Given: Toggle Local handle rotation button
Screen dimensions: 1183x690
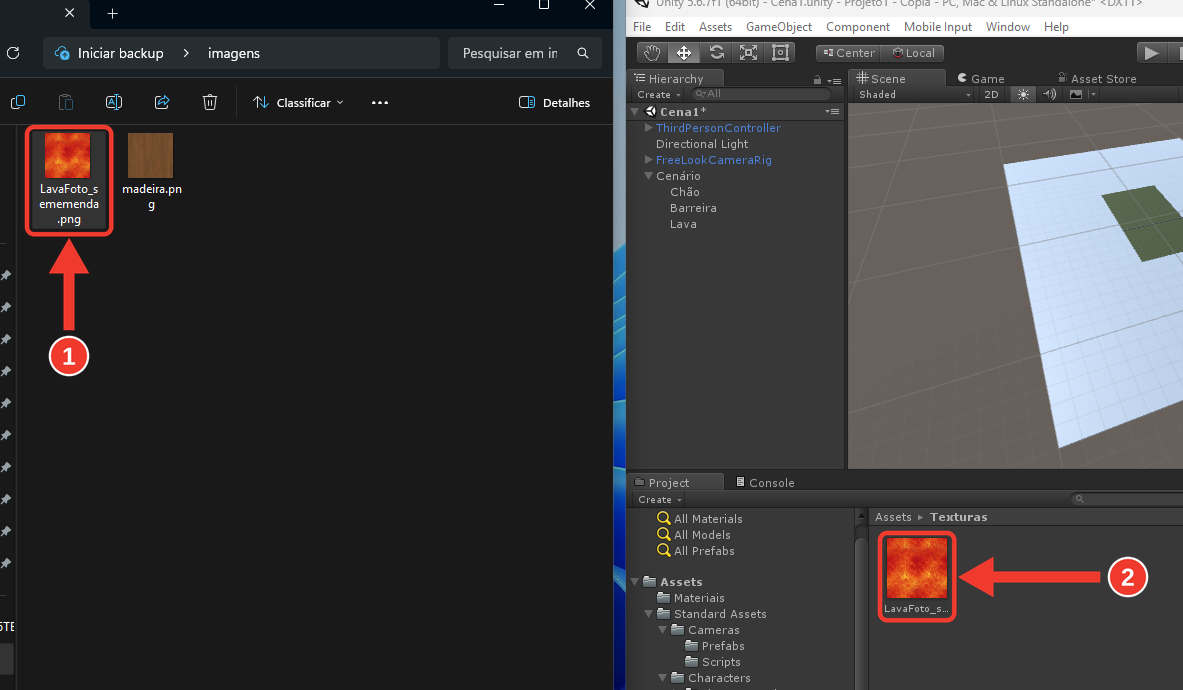Looking at the screenshot, I should pyautogui.click(x=913, y=53).
